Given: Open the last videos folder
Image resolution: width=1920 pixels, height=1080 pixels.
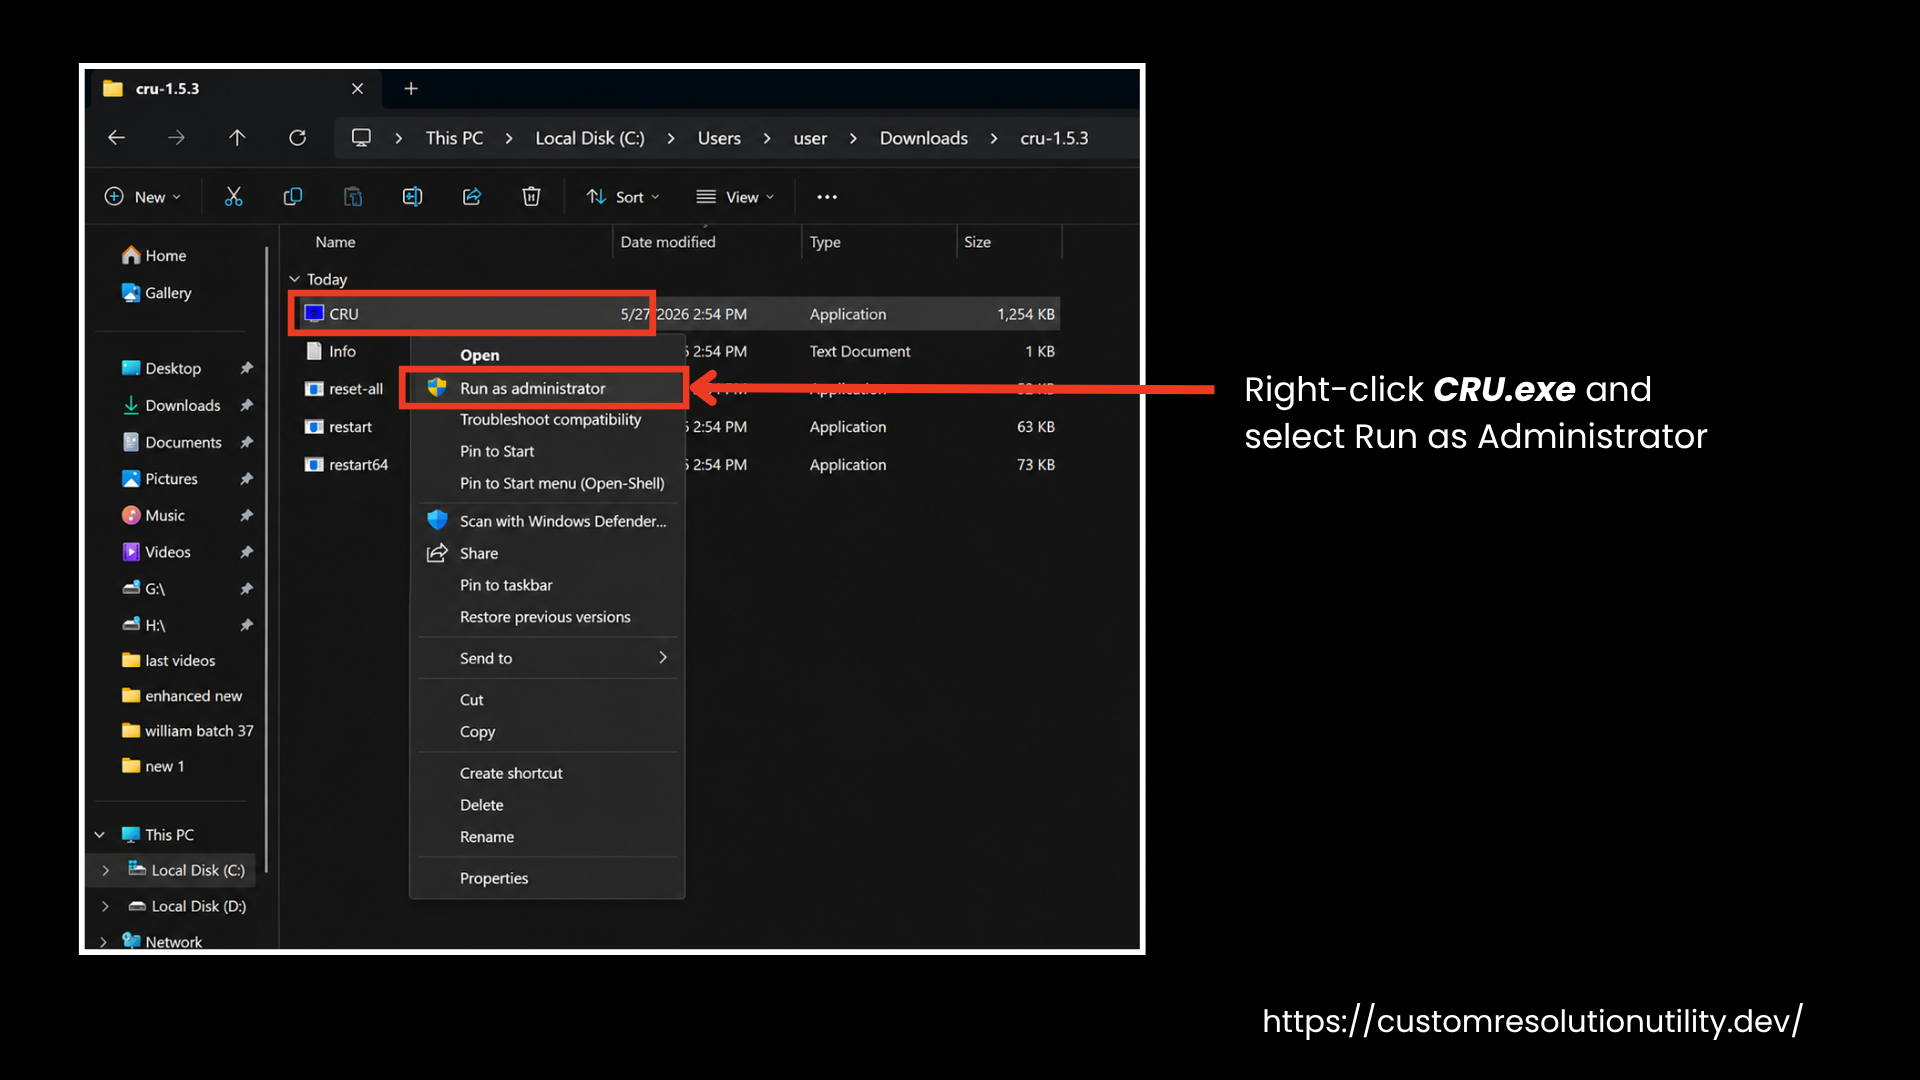Looking at the screenshot, I should [168, 661].
